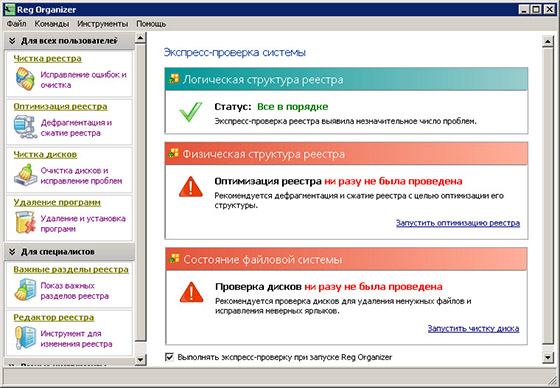Click sidebar scrollbar up arrow
Image resolution: width=560 pixels, height=388 pixels.
point(140,38)
